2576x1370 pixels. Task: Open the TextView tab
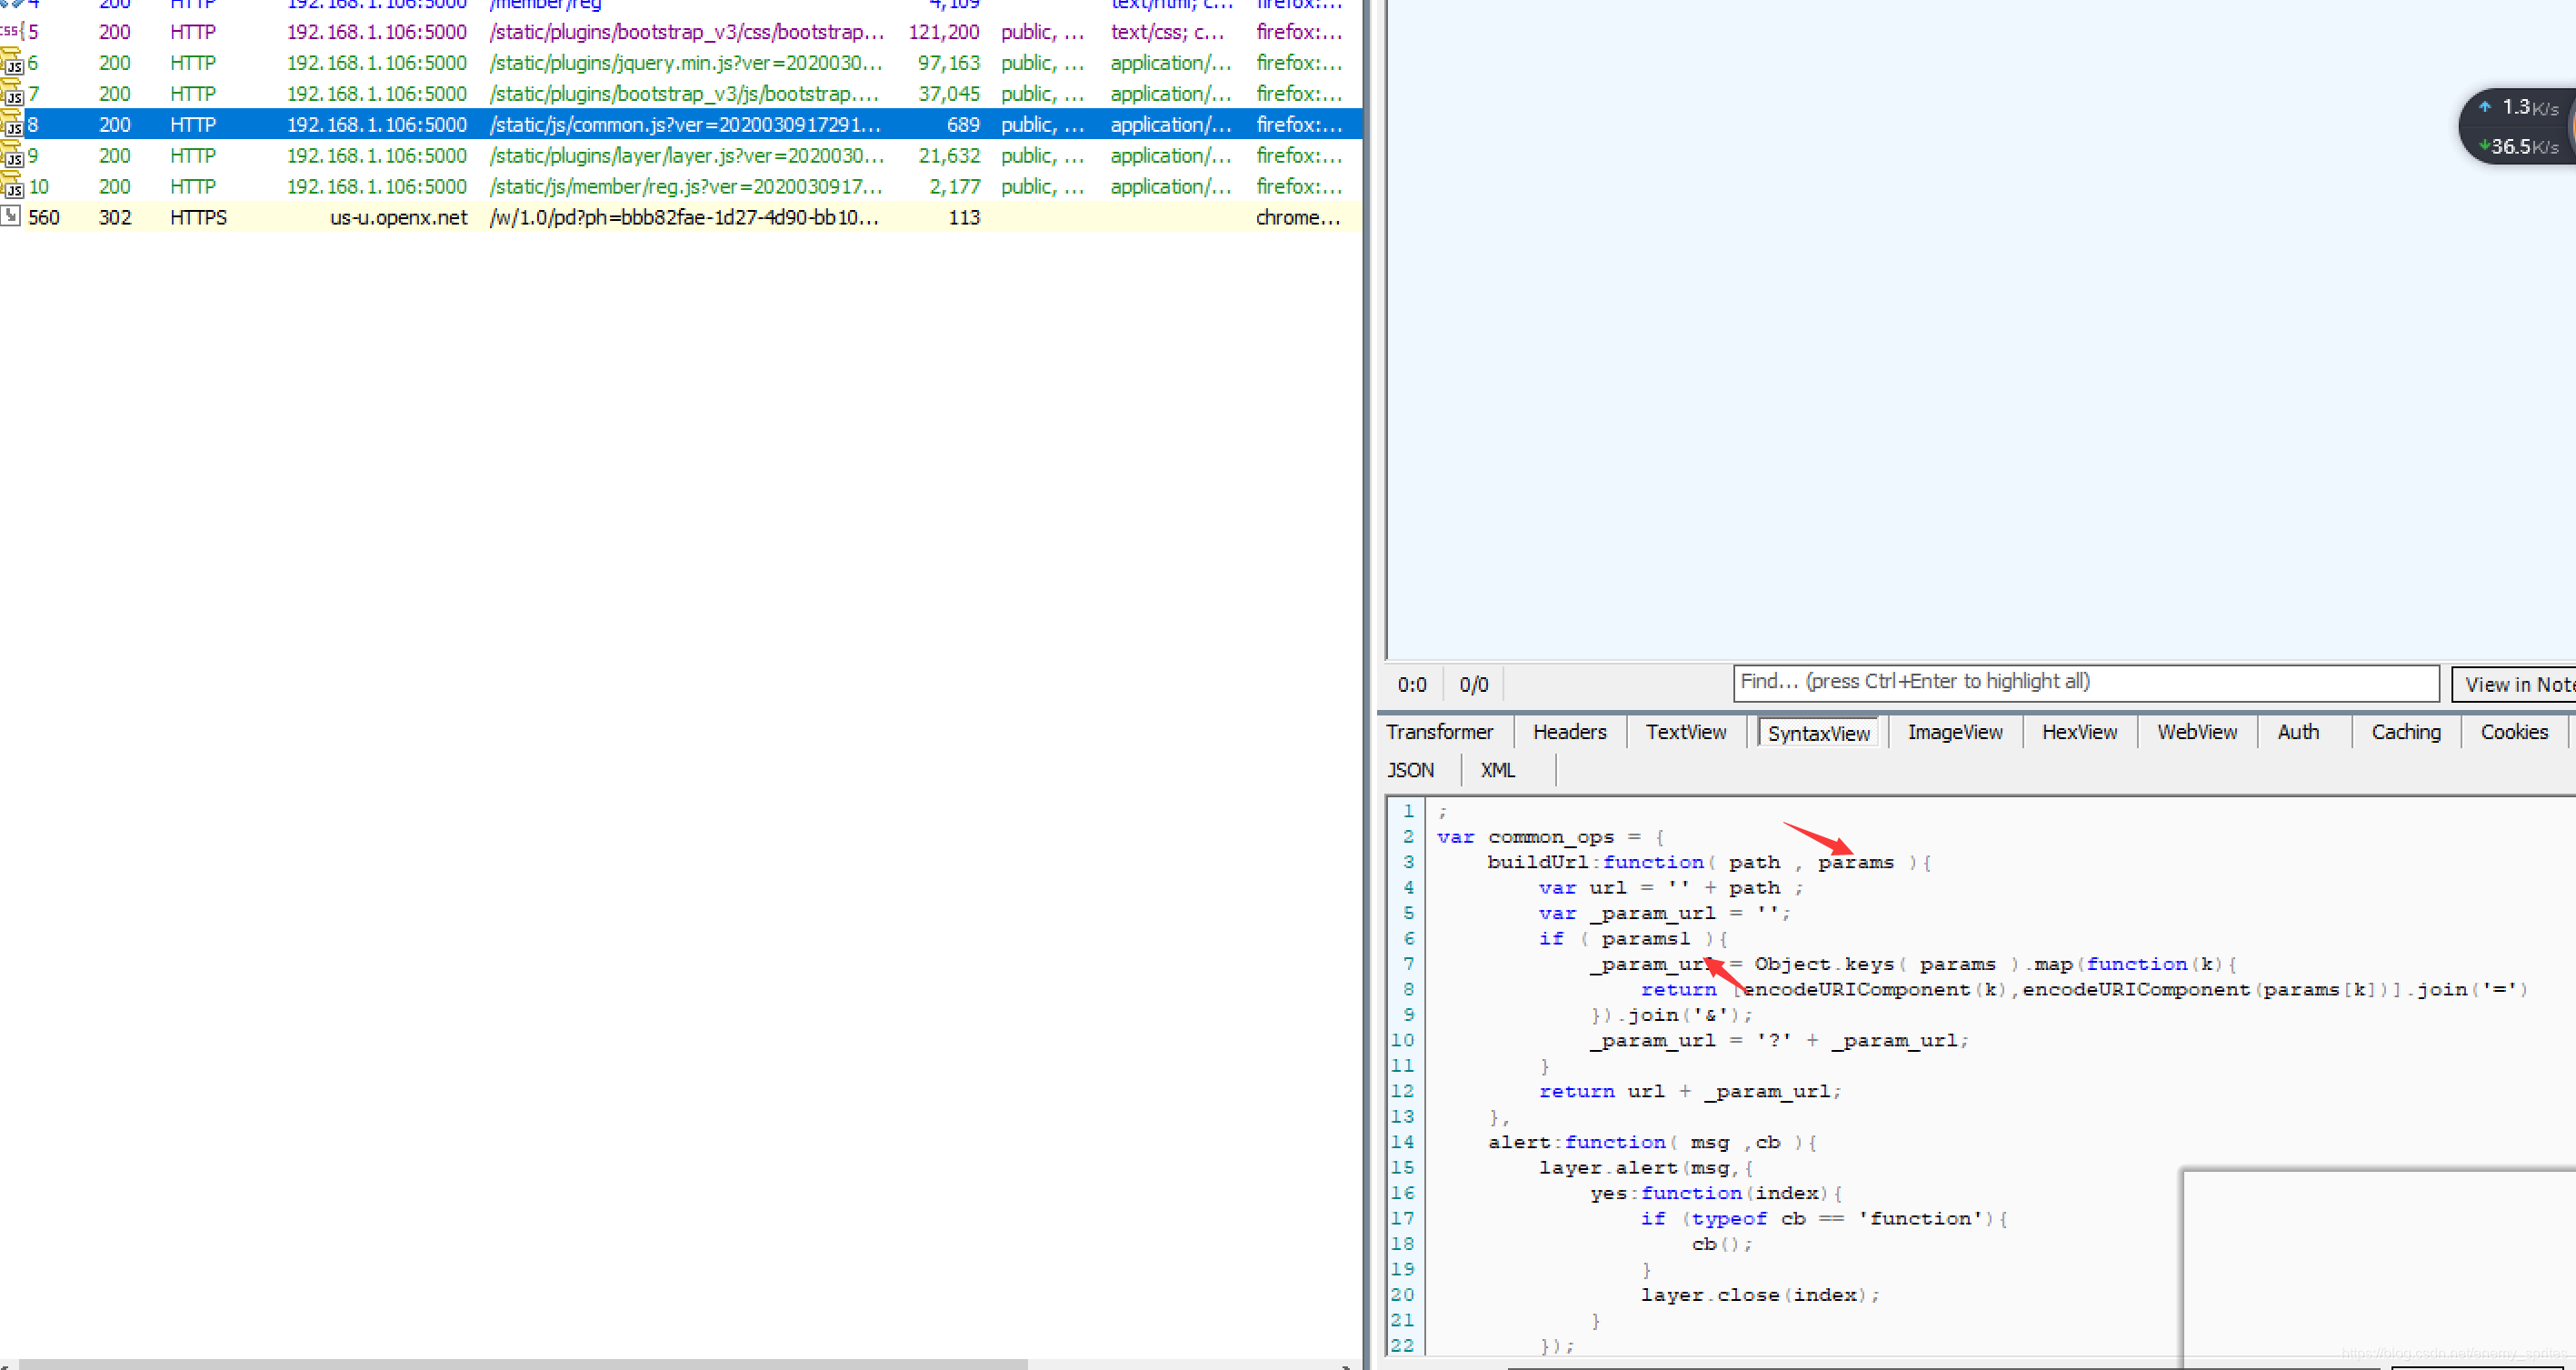pos(1685,732)
